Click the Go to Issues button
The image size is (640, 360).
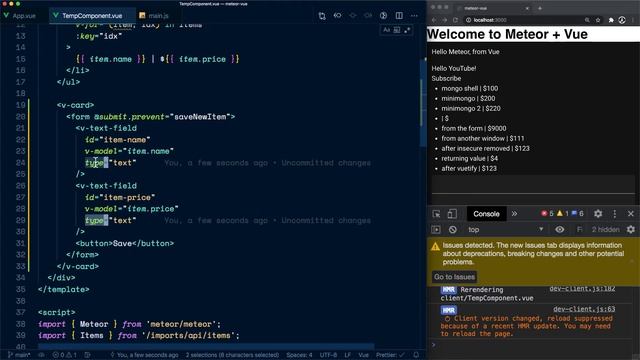(x=454, y=277)
